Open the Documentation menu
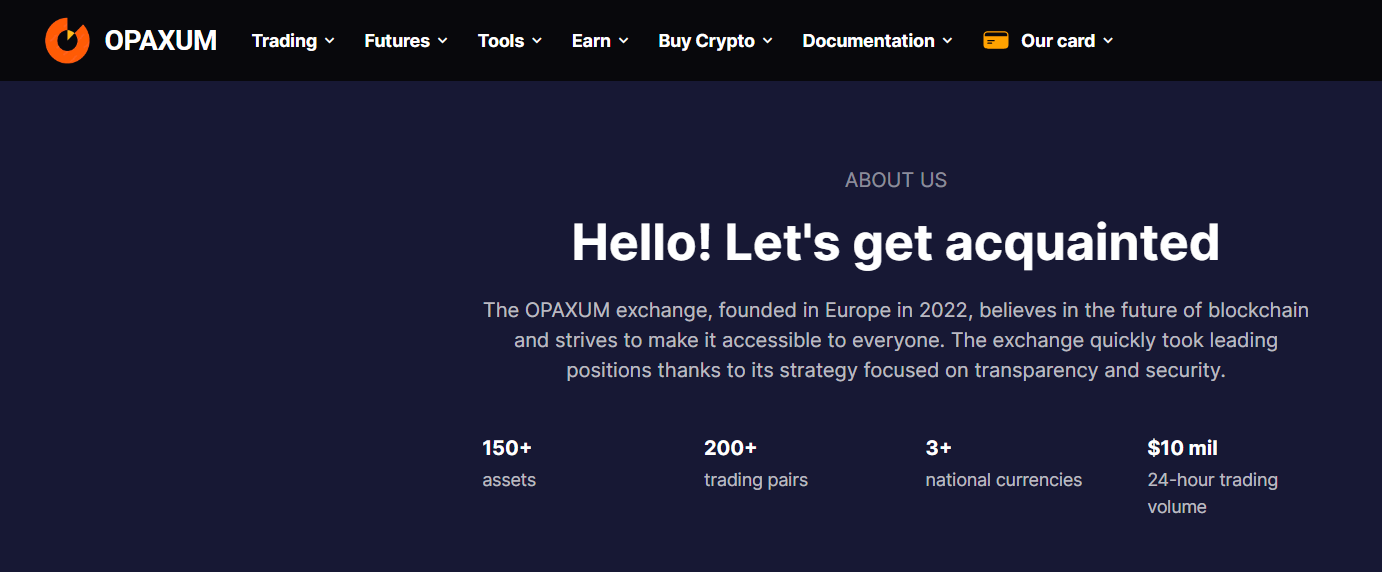The image size is (1382, 572). point(878,41)
